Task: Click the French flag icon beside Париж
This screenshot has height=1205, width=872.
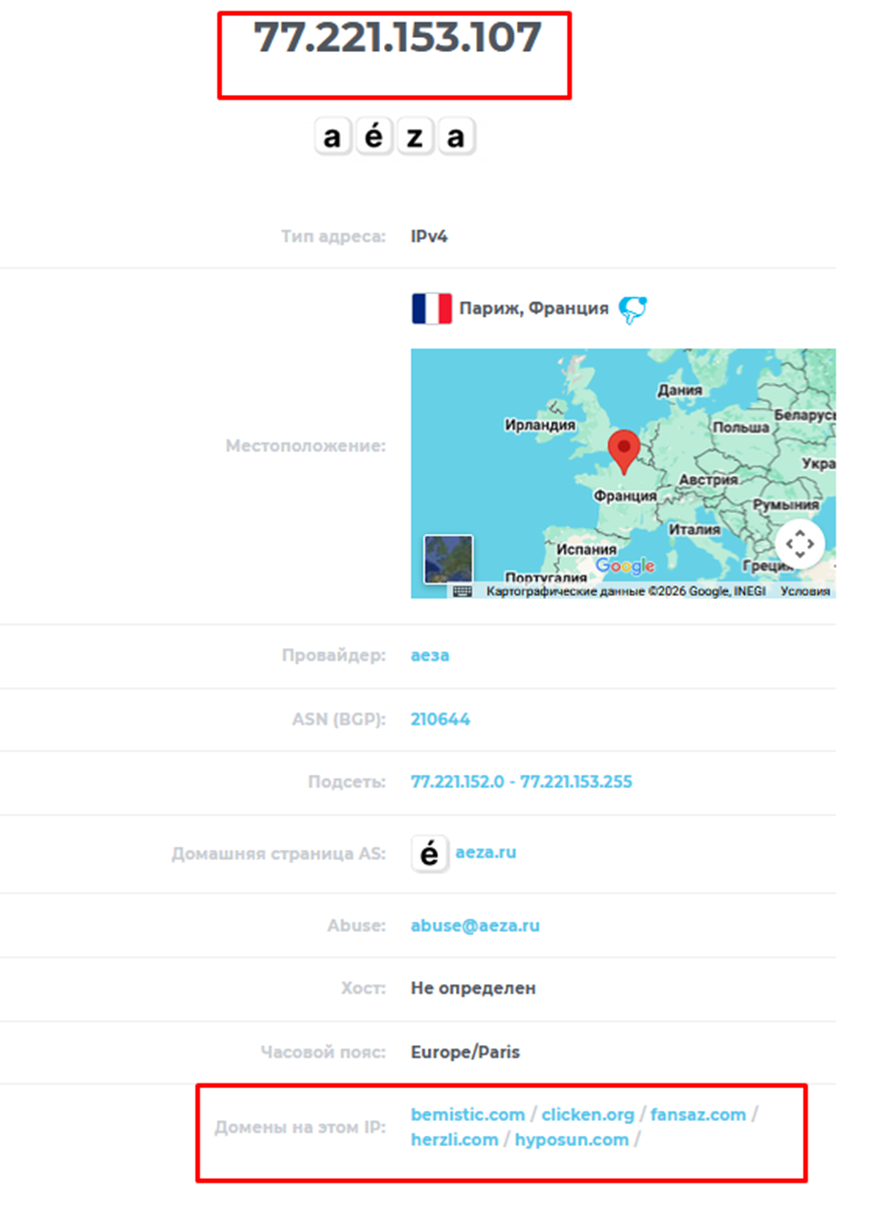Action: (431, 308)
